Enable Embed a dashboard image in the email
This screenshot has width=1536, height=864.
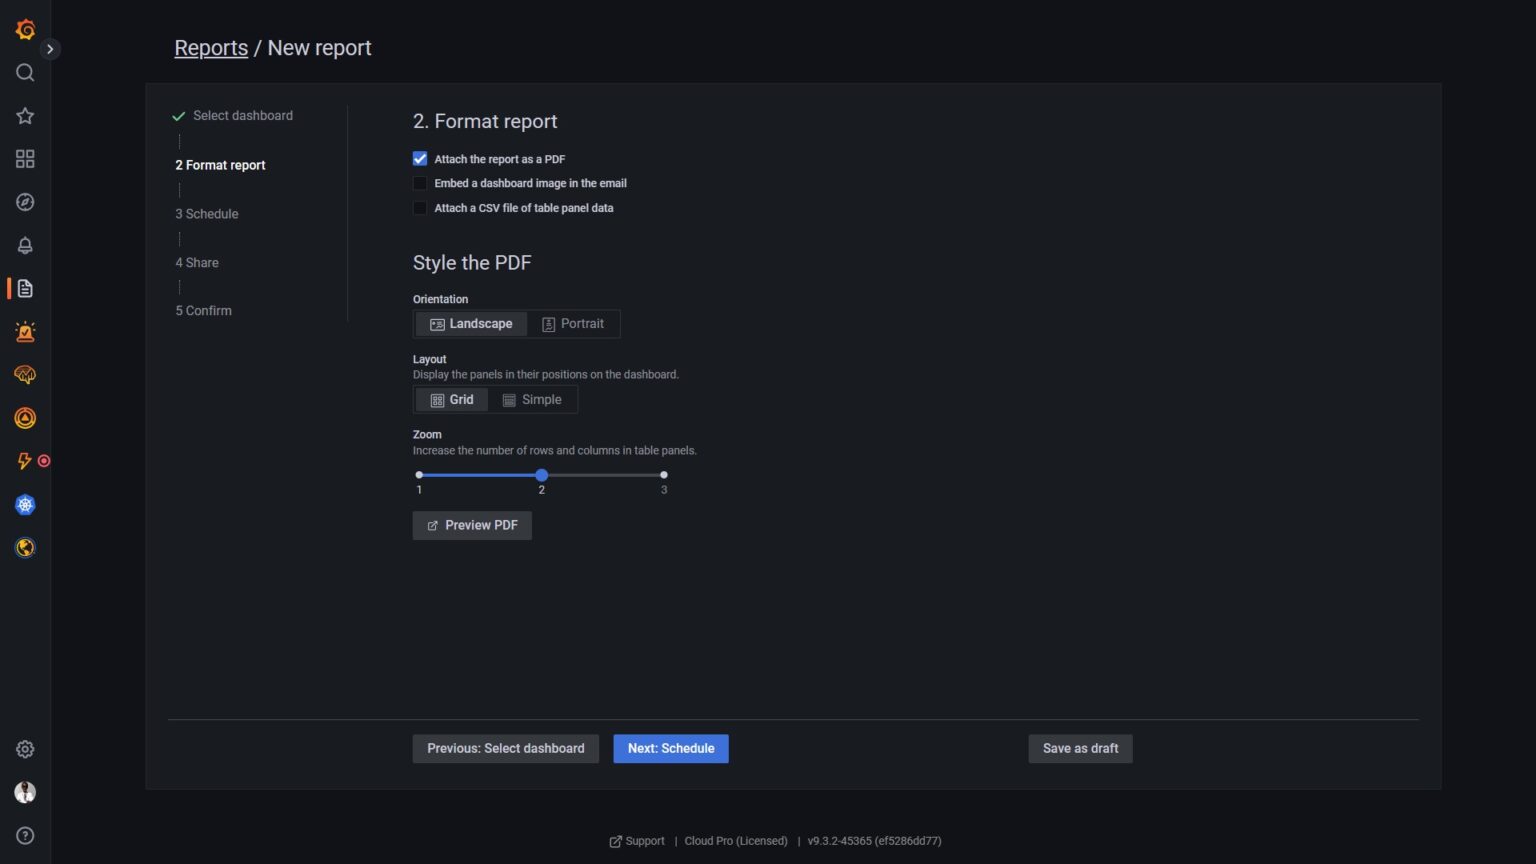(420, 183)
